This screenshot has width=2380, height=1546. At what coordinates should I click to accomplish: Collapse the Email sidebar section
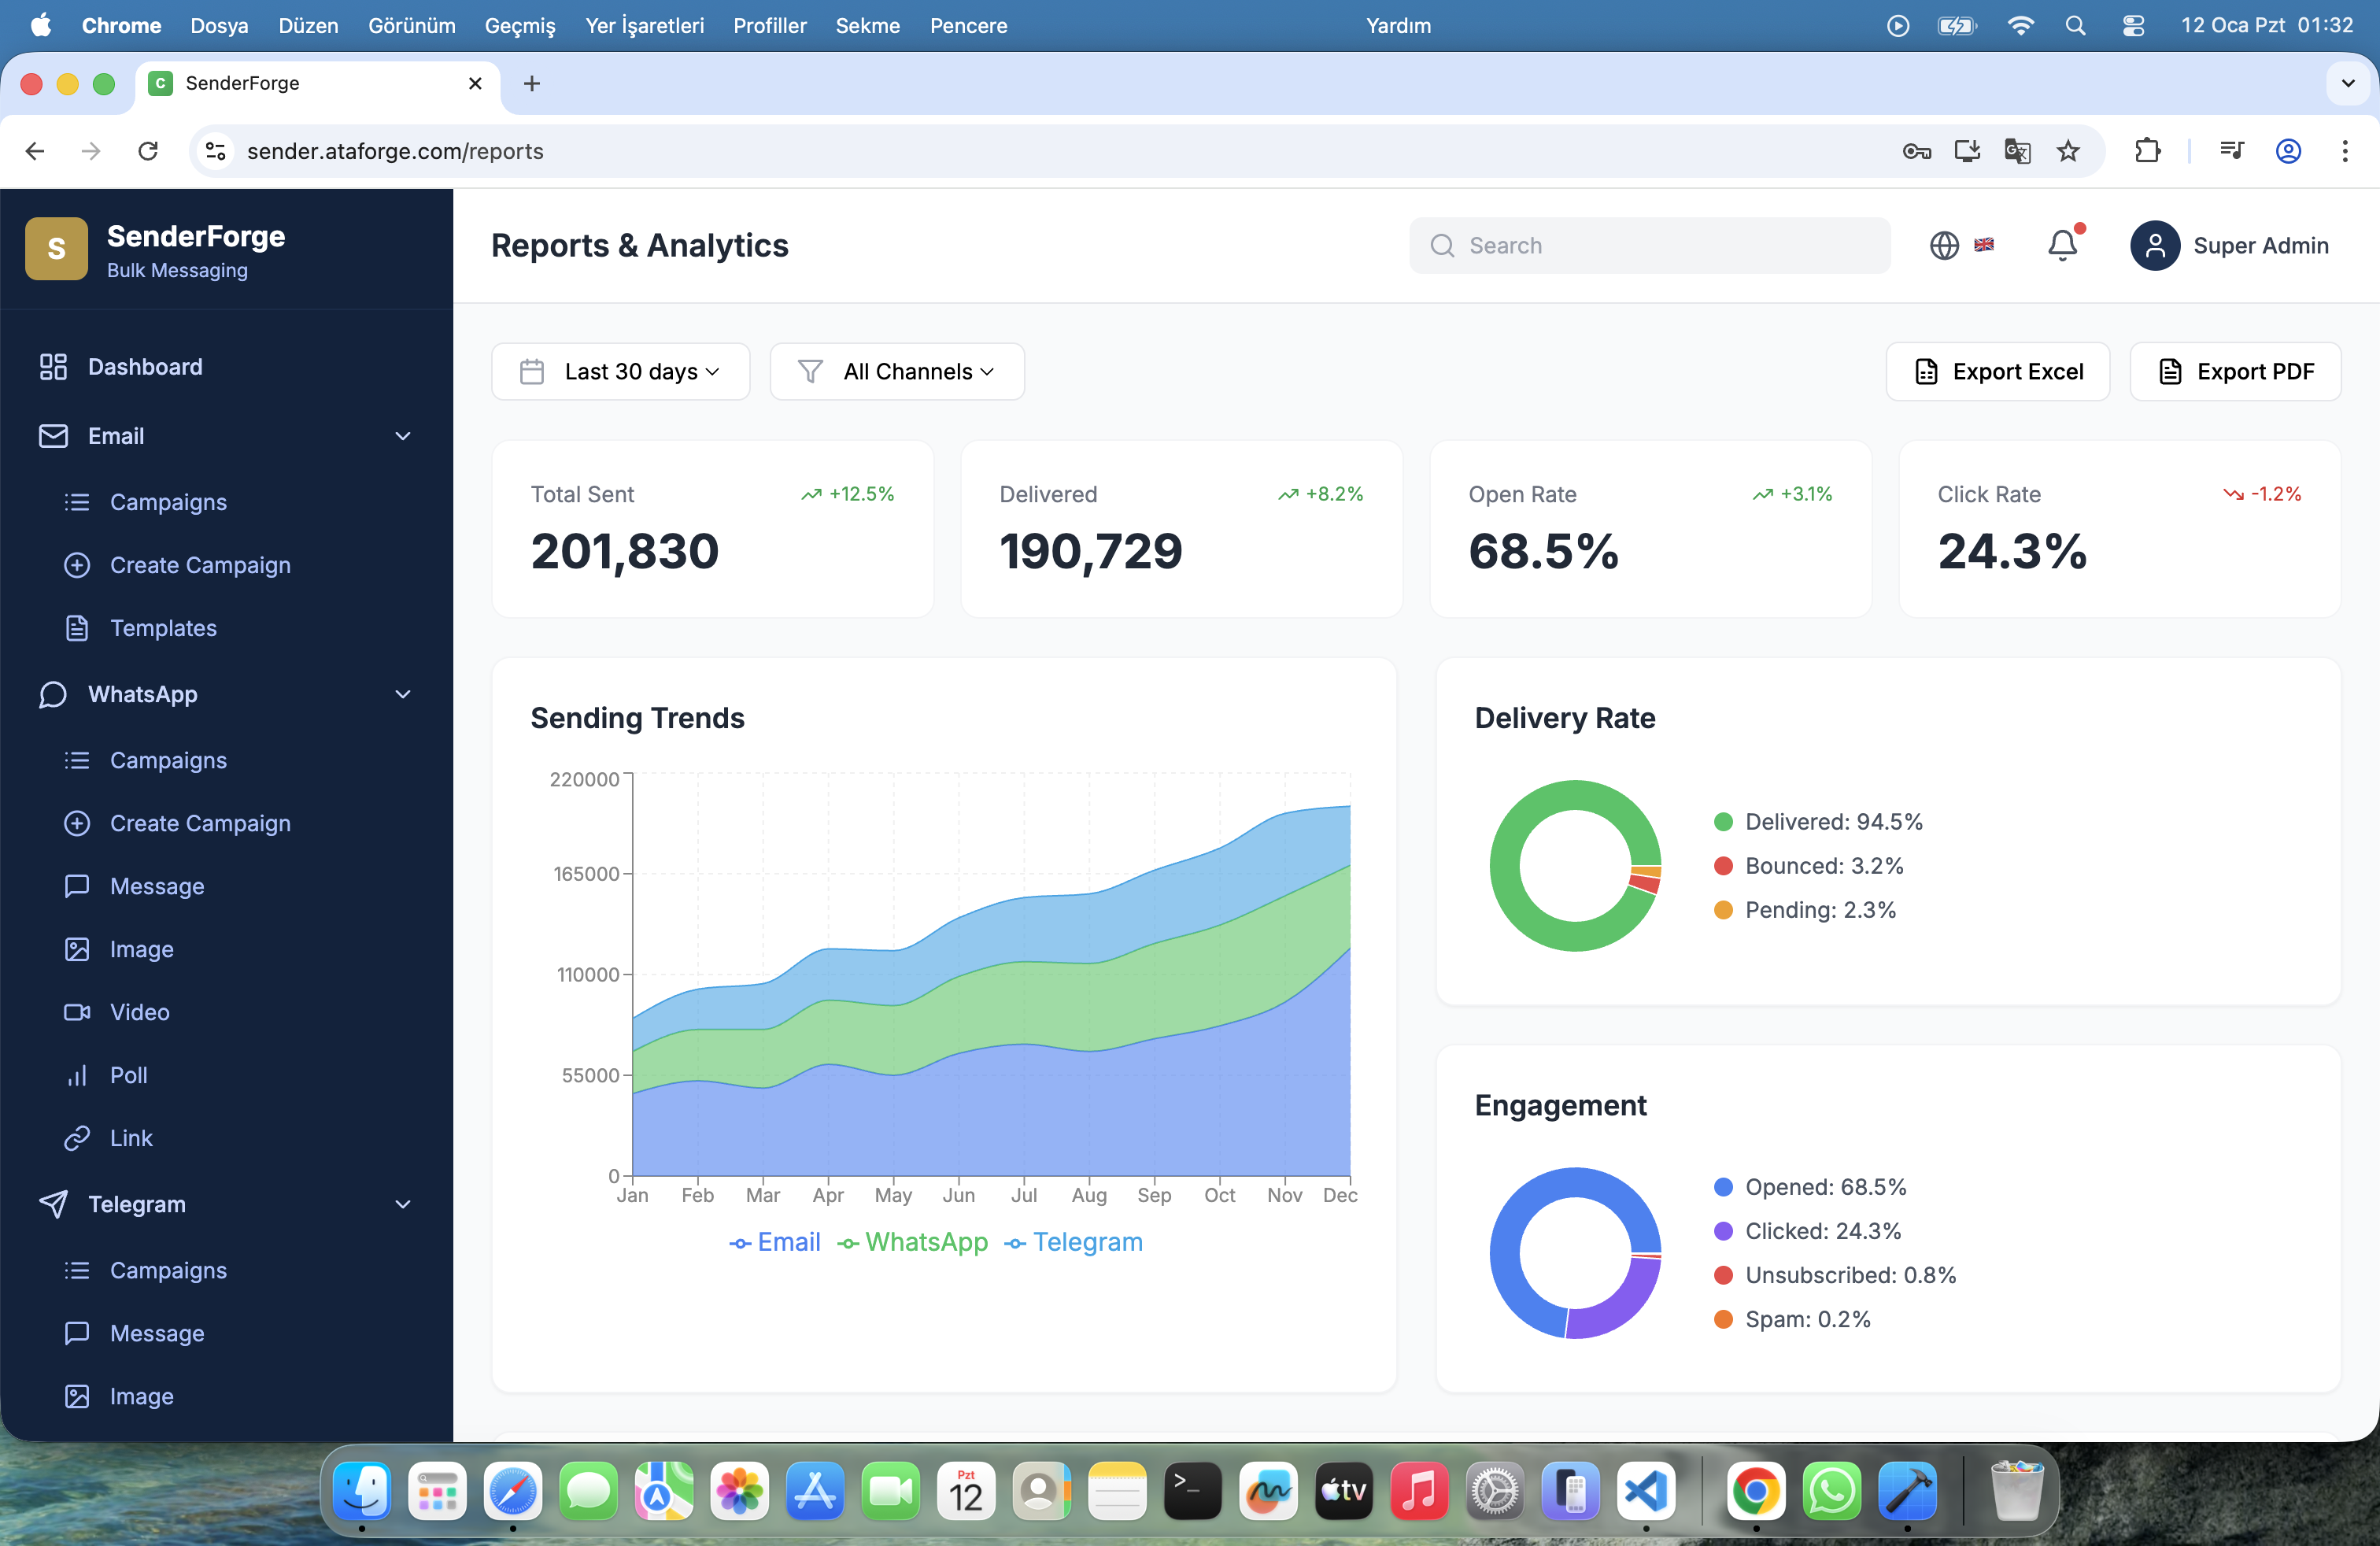tap(403, 436)
